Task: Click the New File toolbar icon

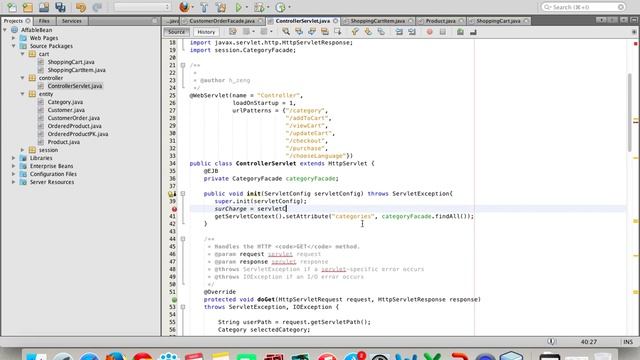Action: 11,7
